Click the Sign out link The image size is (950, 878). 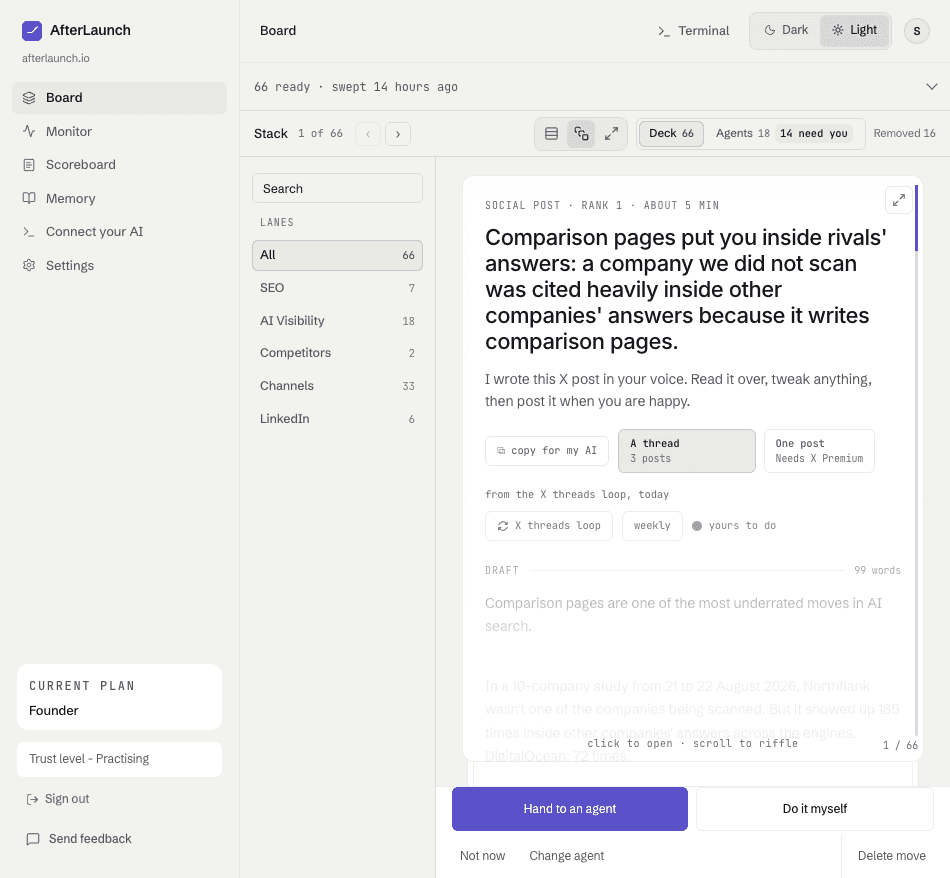point(58,799)
